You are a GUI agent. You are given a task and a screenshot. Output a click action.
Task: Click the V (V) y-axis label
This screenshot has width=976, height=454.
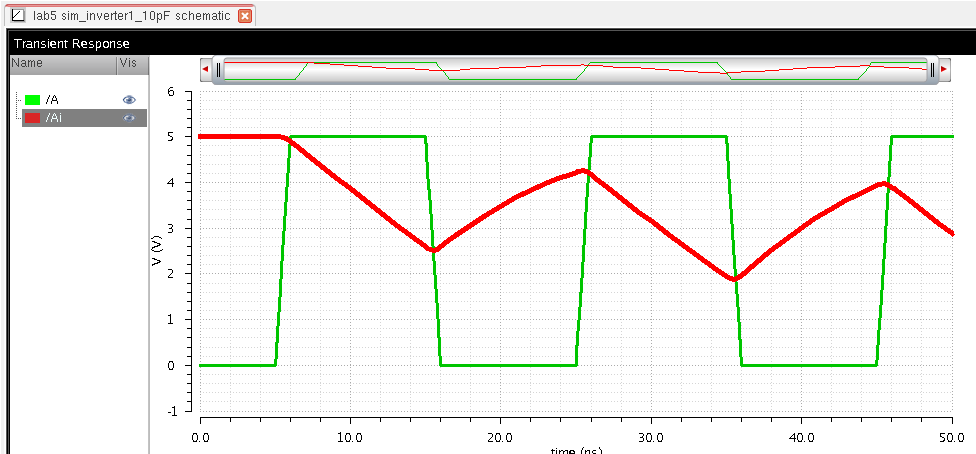coord(157,251)
